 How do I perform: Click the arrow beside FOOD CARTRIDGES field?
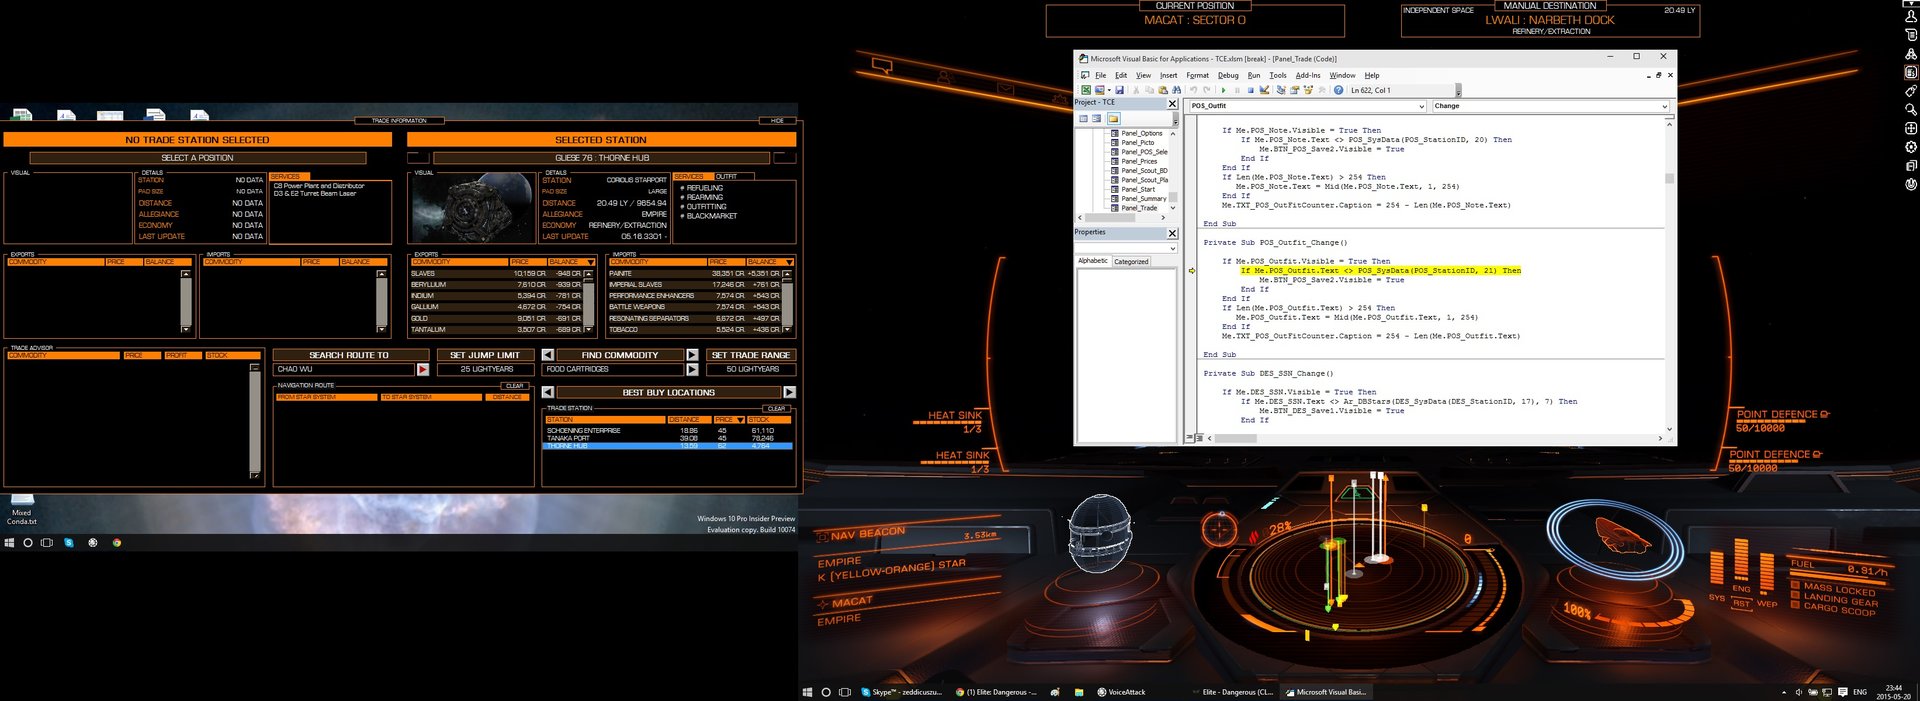[x=692, y=370]
